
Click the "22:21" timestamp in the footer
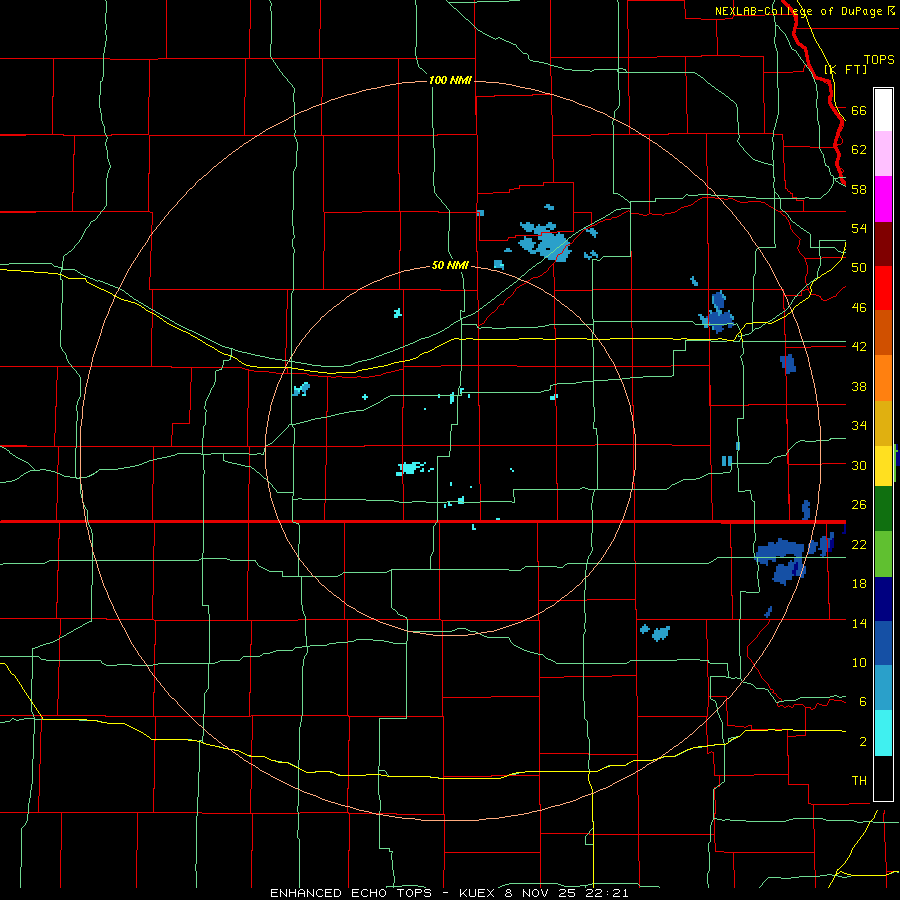point(607,893)
